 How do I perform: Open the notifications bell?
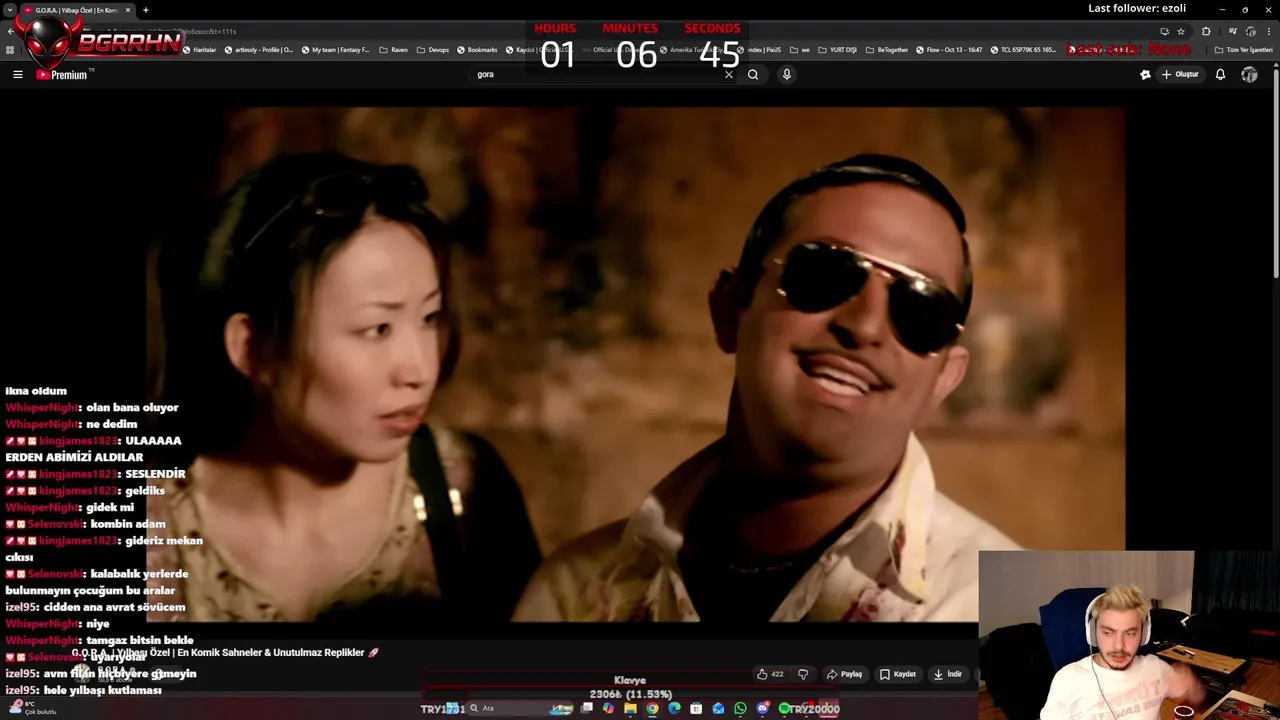[x=1220, y=74]
